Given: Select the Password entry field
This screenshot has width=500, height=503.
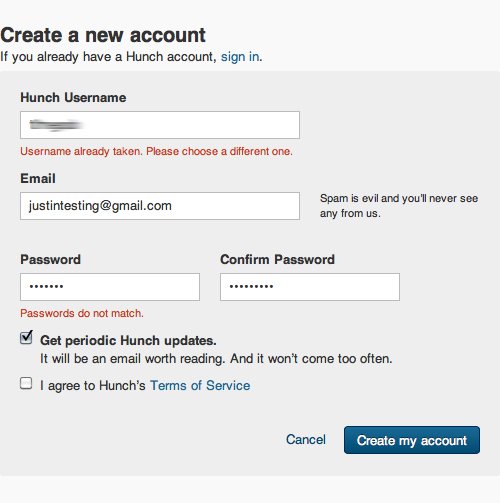Looking at the screenshot, I should (110, 287).
